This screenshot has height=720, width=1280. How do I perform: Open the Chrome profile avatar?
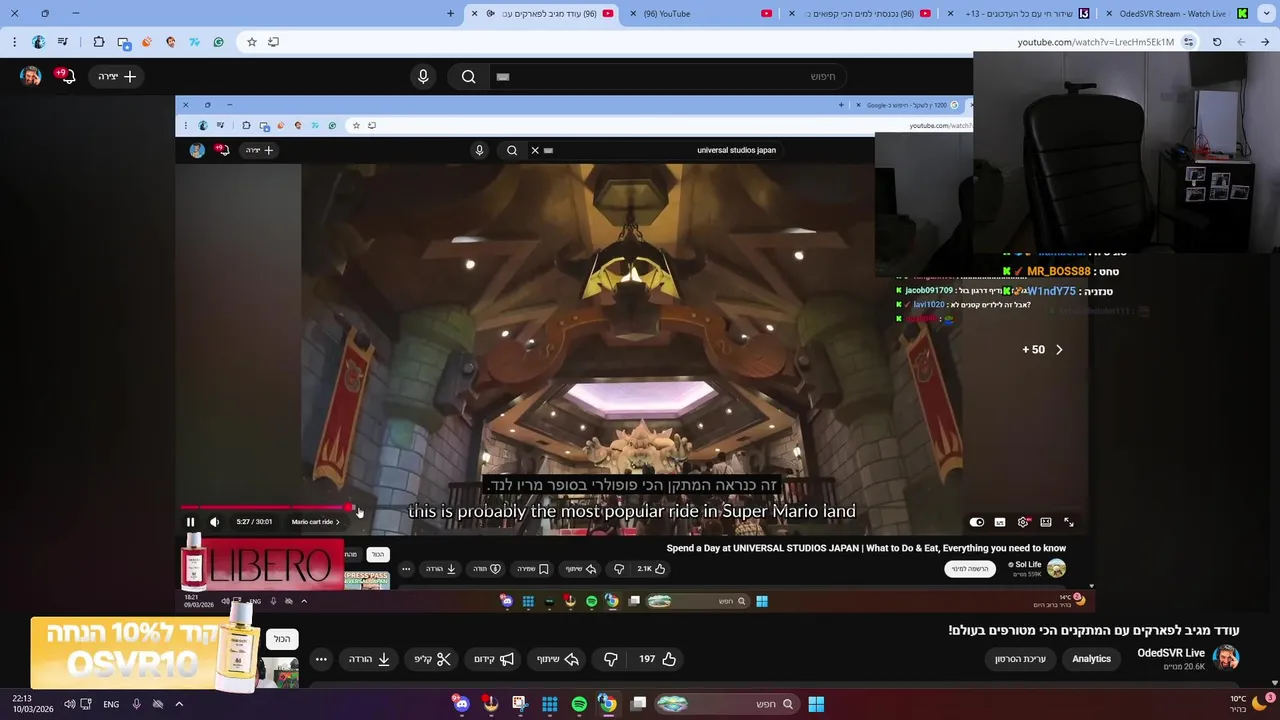click(x=38, y=42)
